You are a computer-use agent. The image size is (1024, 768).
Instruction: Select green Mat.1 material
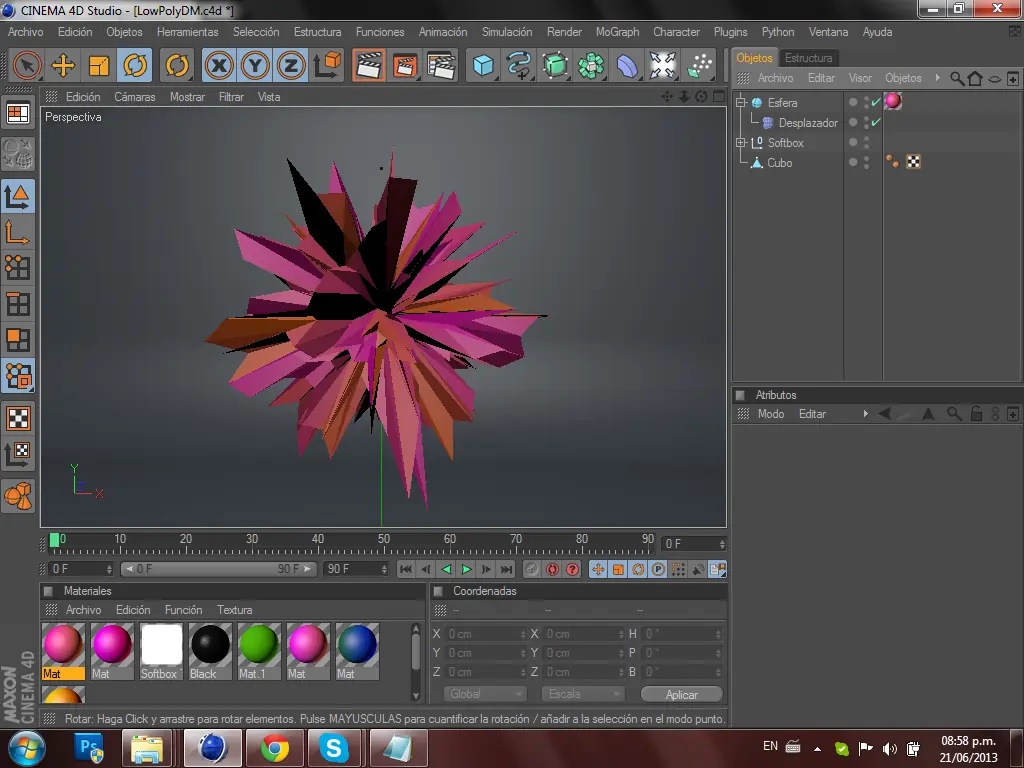(x=259, y=651)
